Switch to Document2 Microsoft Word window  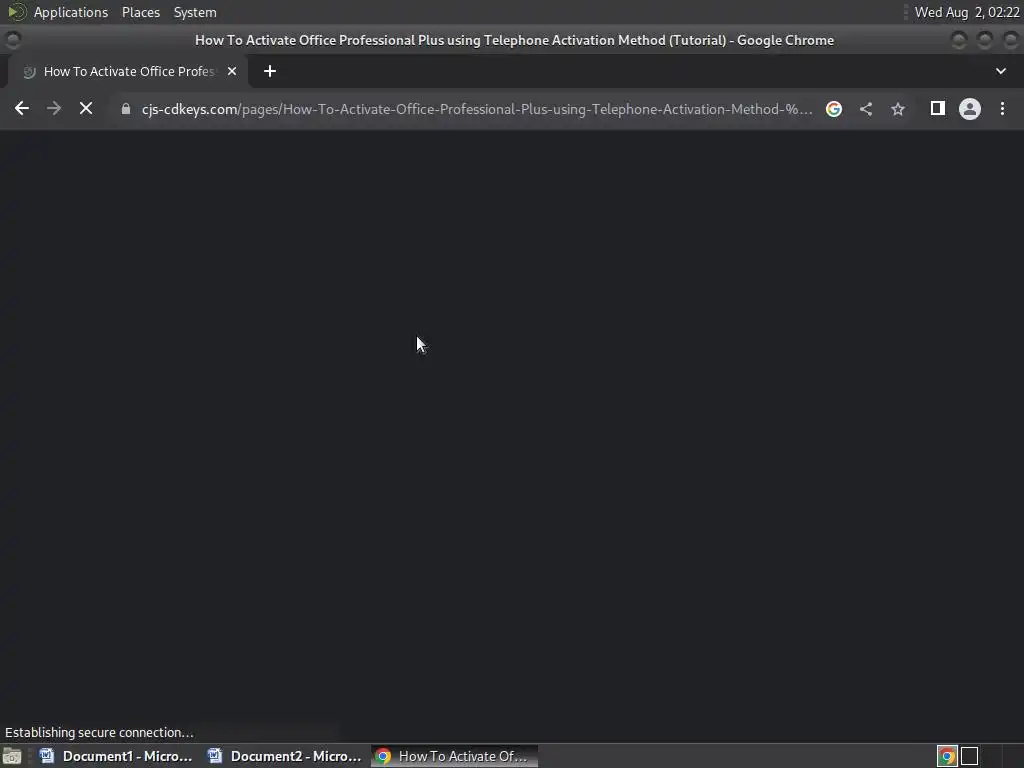285,756
